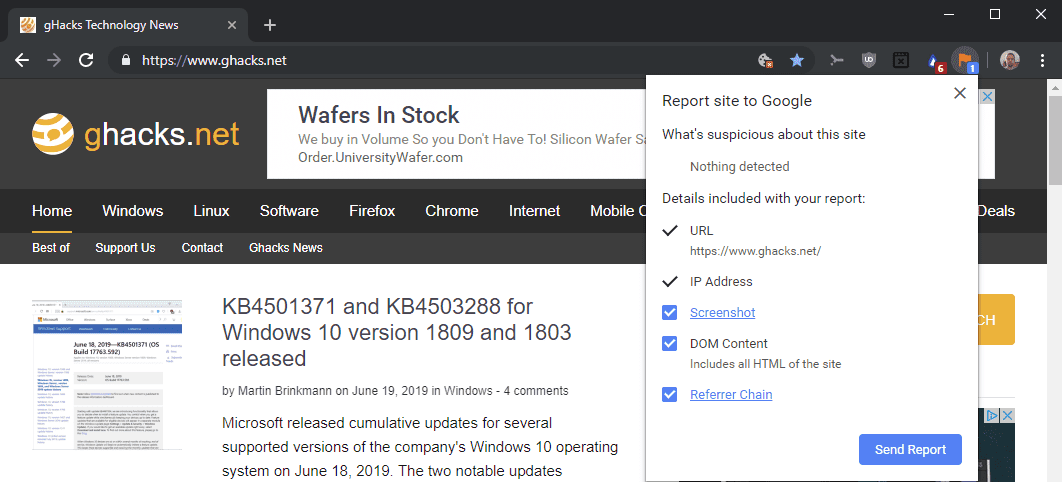Click the orange search button
The height and width of the screenshot is (482, 1062).
(x=996, y=320)
